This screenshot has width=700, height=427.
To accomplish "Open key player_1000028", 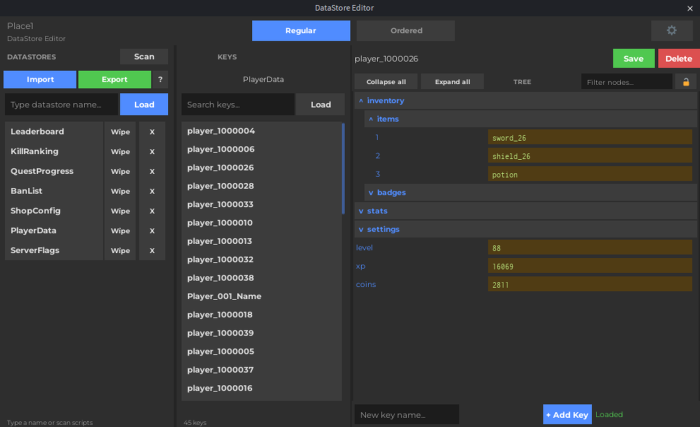I will pos(262,186).
